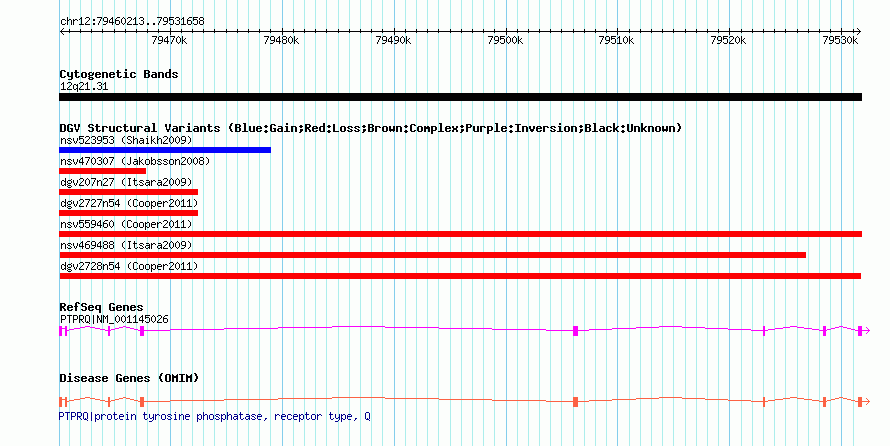Click the orange OMIM gene end arrow
The image size is (890, 446).
(x=866, y=402)
